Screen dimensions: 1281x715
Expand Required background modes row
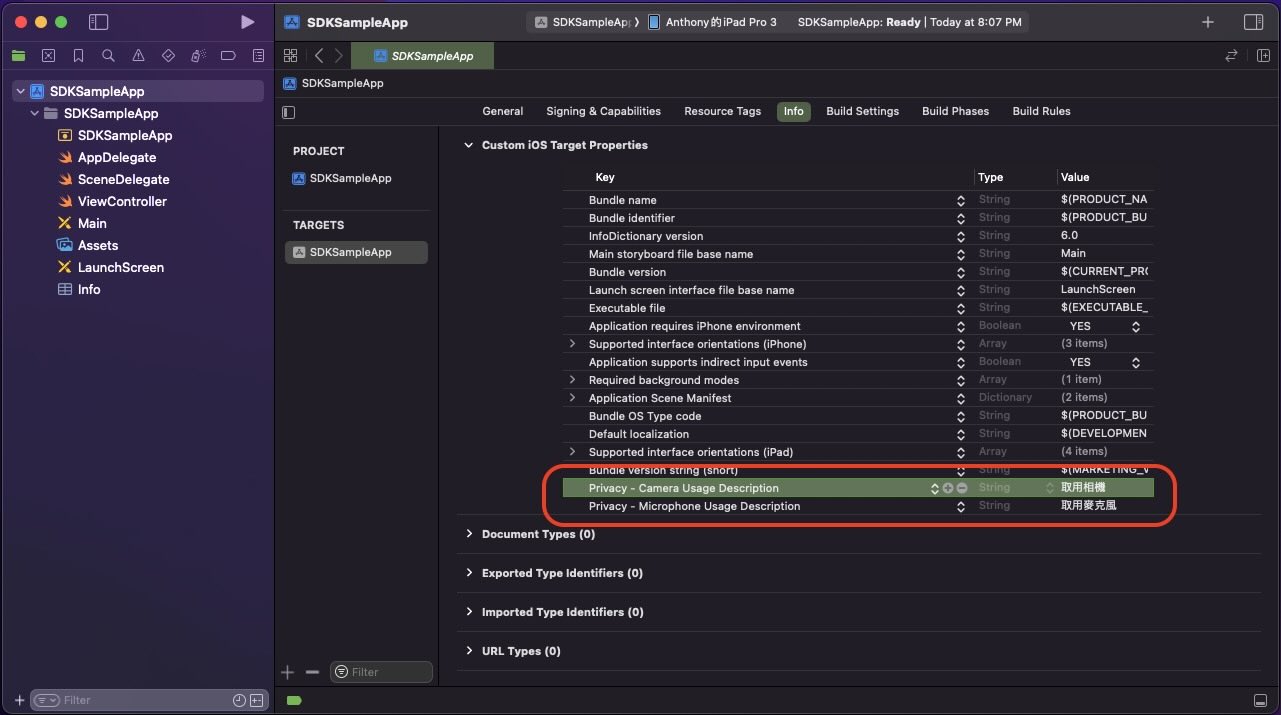tap(572, 380)
